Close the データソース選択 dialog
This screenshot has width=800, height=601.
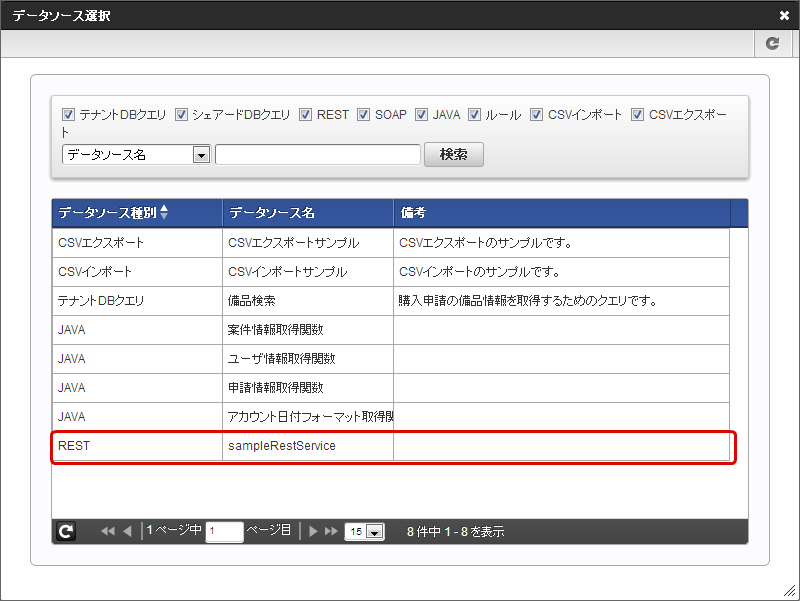pos(784,16)
